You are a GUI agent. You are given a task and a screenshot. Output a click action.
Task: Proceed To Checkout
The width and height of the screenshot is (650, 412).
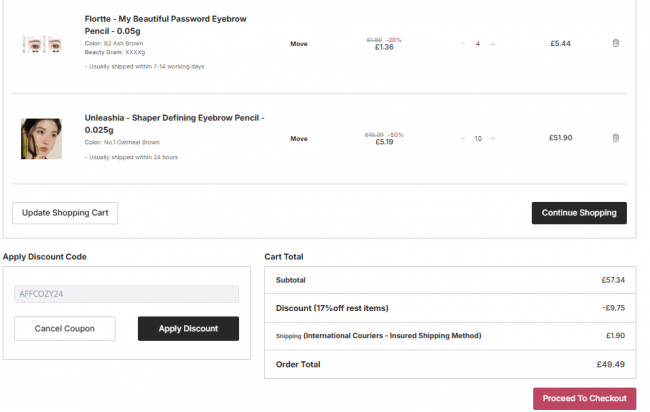(585, 399)
